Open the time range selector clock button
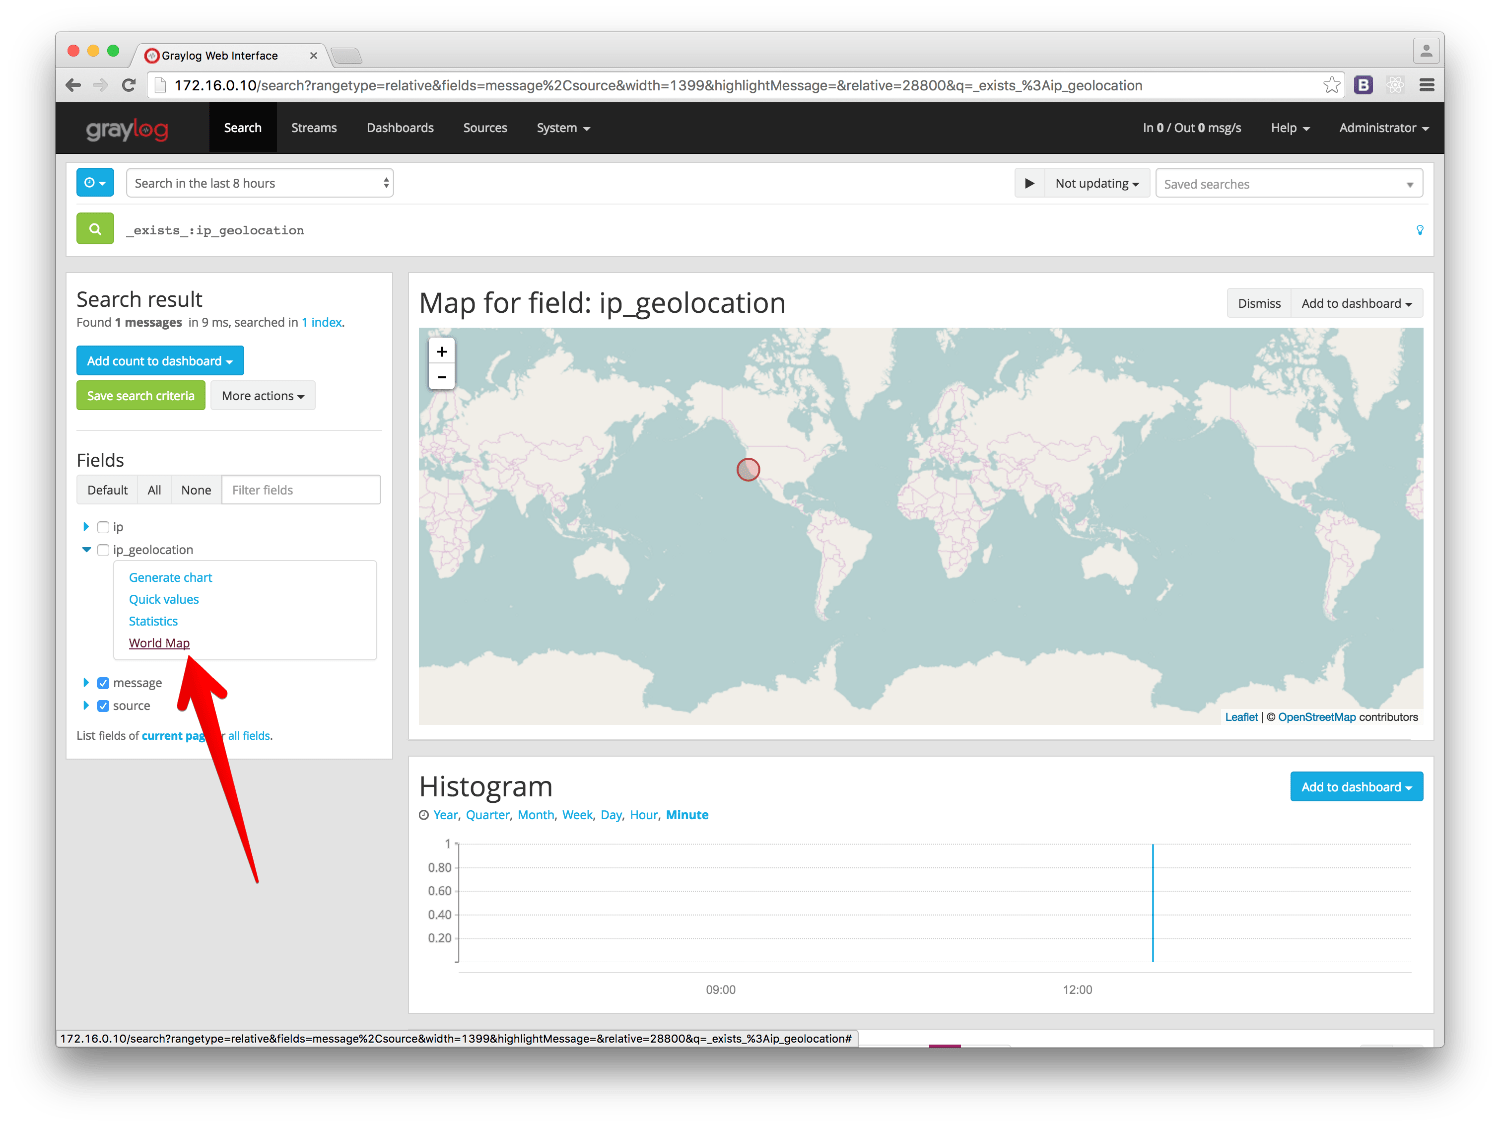This screenshot has height=1127, width=1500. [95, 183]
